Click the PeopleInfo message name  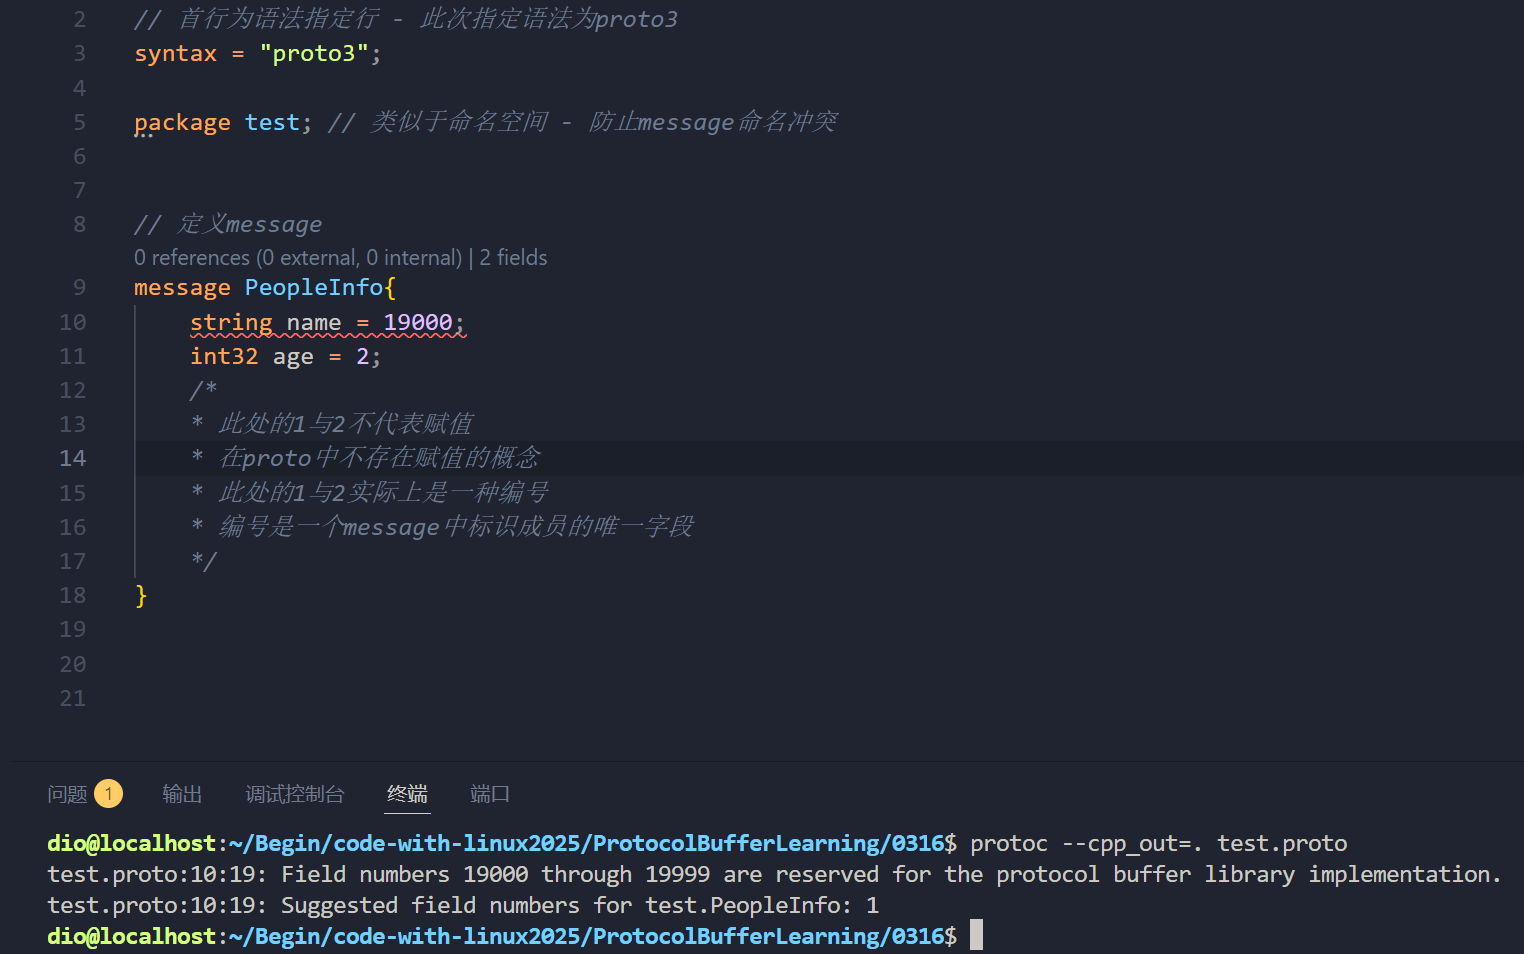pyautogui.click(x=313, y=288)
